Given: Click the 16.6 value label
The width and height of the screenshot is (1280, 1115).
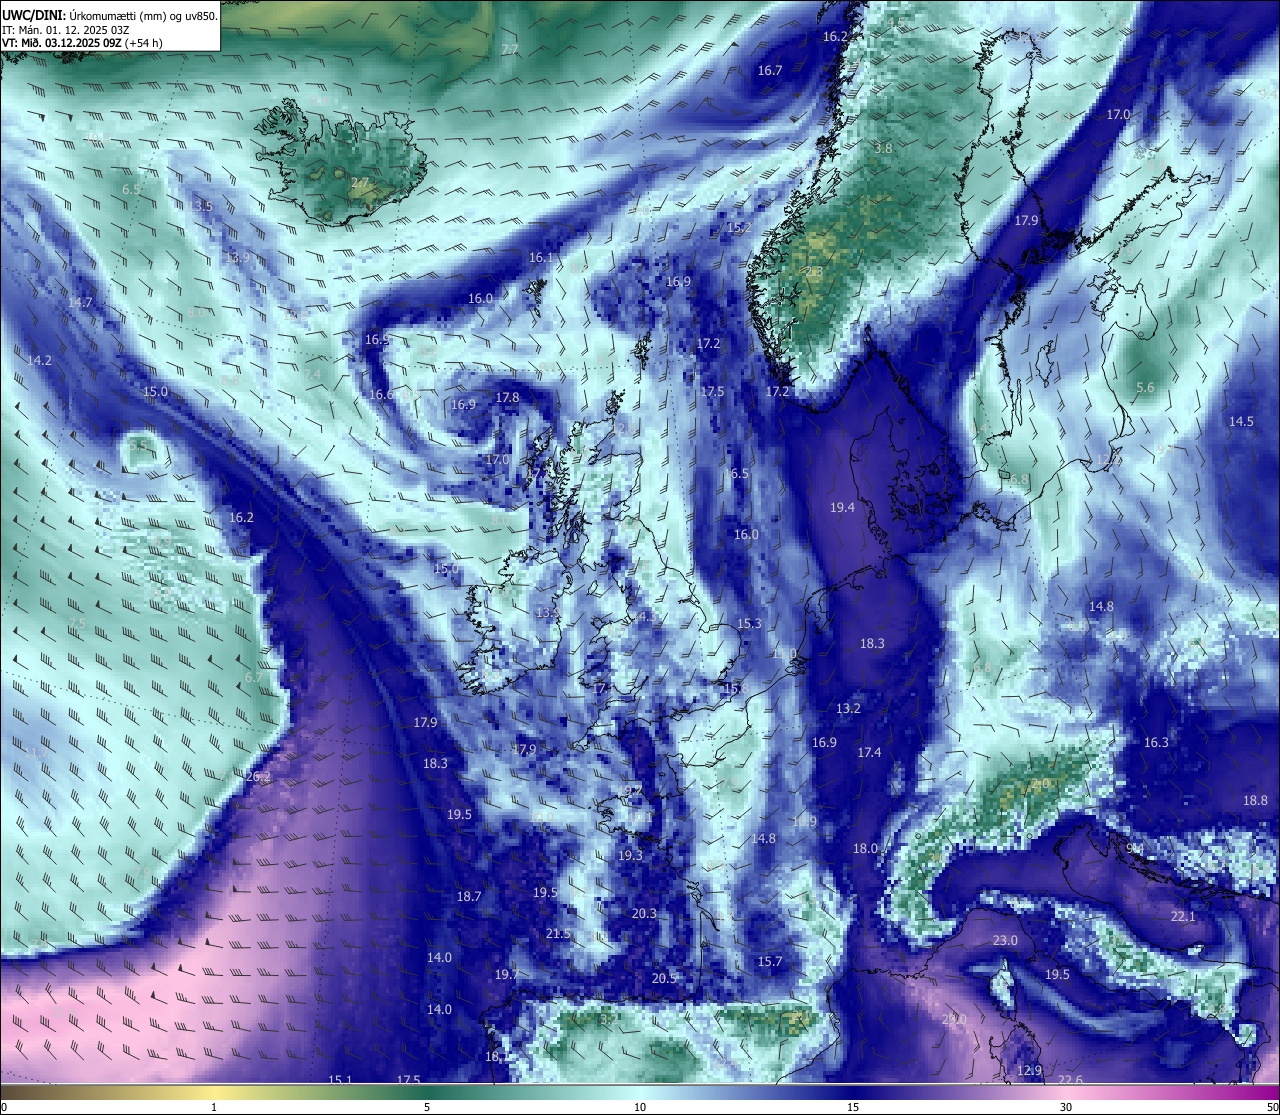Looking at the screenshot, I should [381, 395].
